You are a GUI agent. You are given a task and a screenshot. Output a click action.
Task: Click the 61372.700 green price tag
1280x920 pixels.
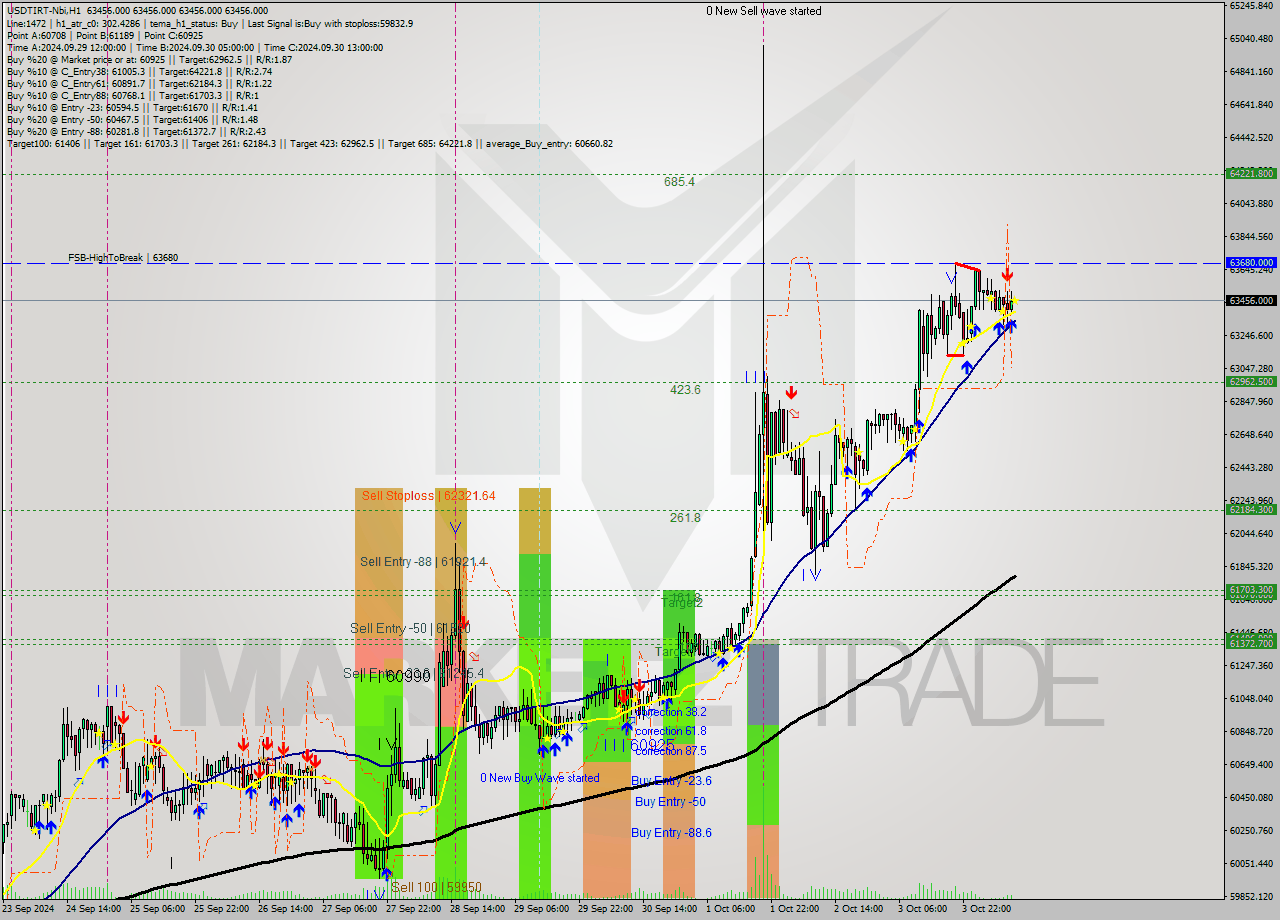point(1251,643)
